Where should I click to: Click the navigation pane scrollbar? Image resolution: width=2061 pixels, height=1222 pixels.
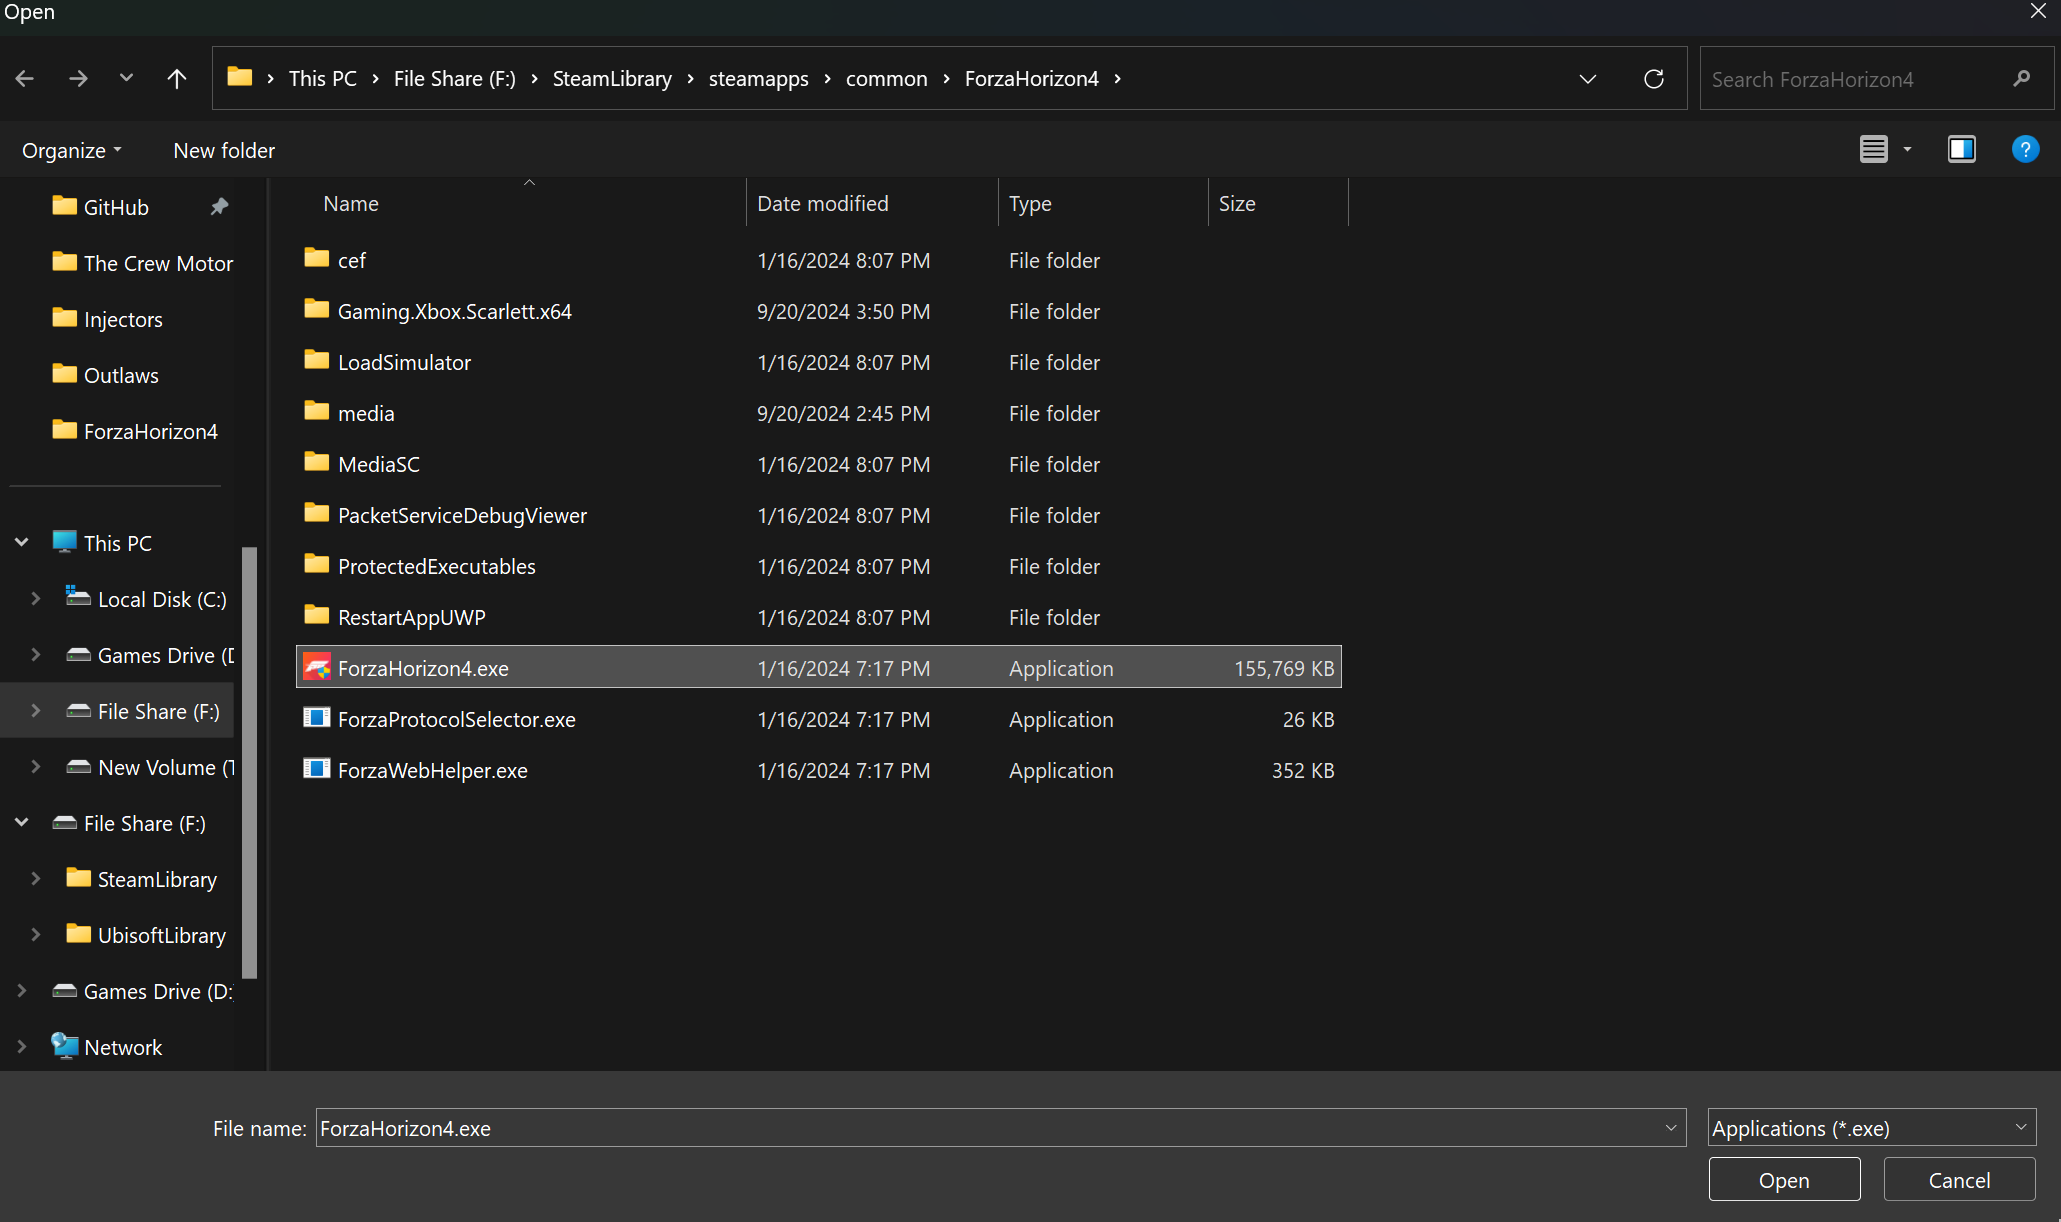point(250,762)
